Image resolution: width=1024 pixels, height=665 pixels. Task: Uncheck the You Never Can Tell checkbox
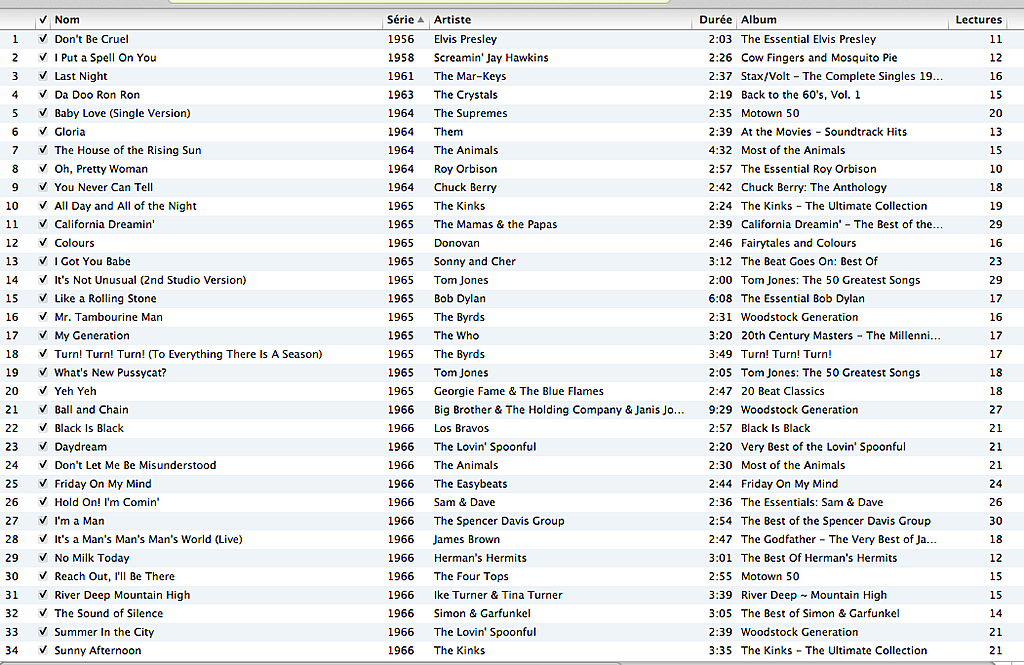coord(43,187)
